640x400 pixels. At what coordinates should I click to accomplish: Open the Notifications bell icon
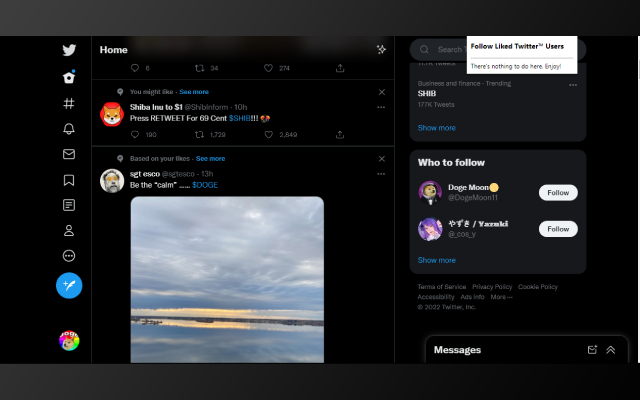coord(69,129)
